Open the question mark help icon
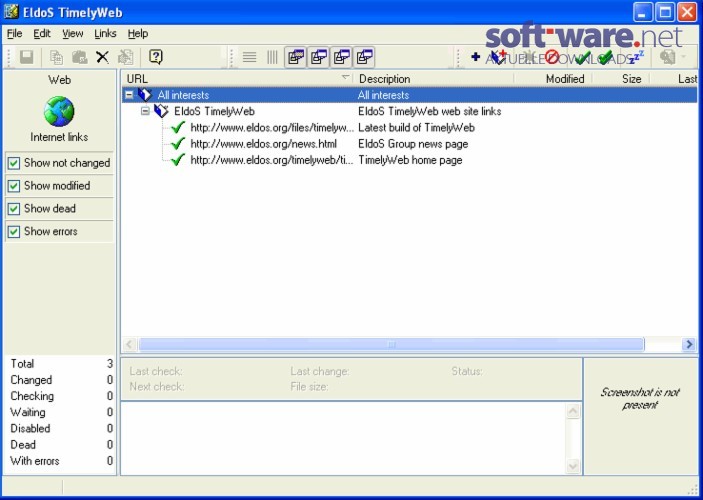The height and width of the screenshot is (500, 703). point(156,57)
